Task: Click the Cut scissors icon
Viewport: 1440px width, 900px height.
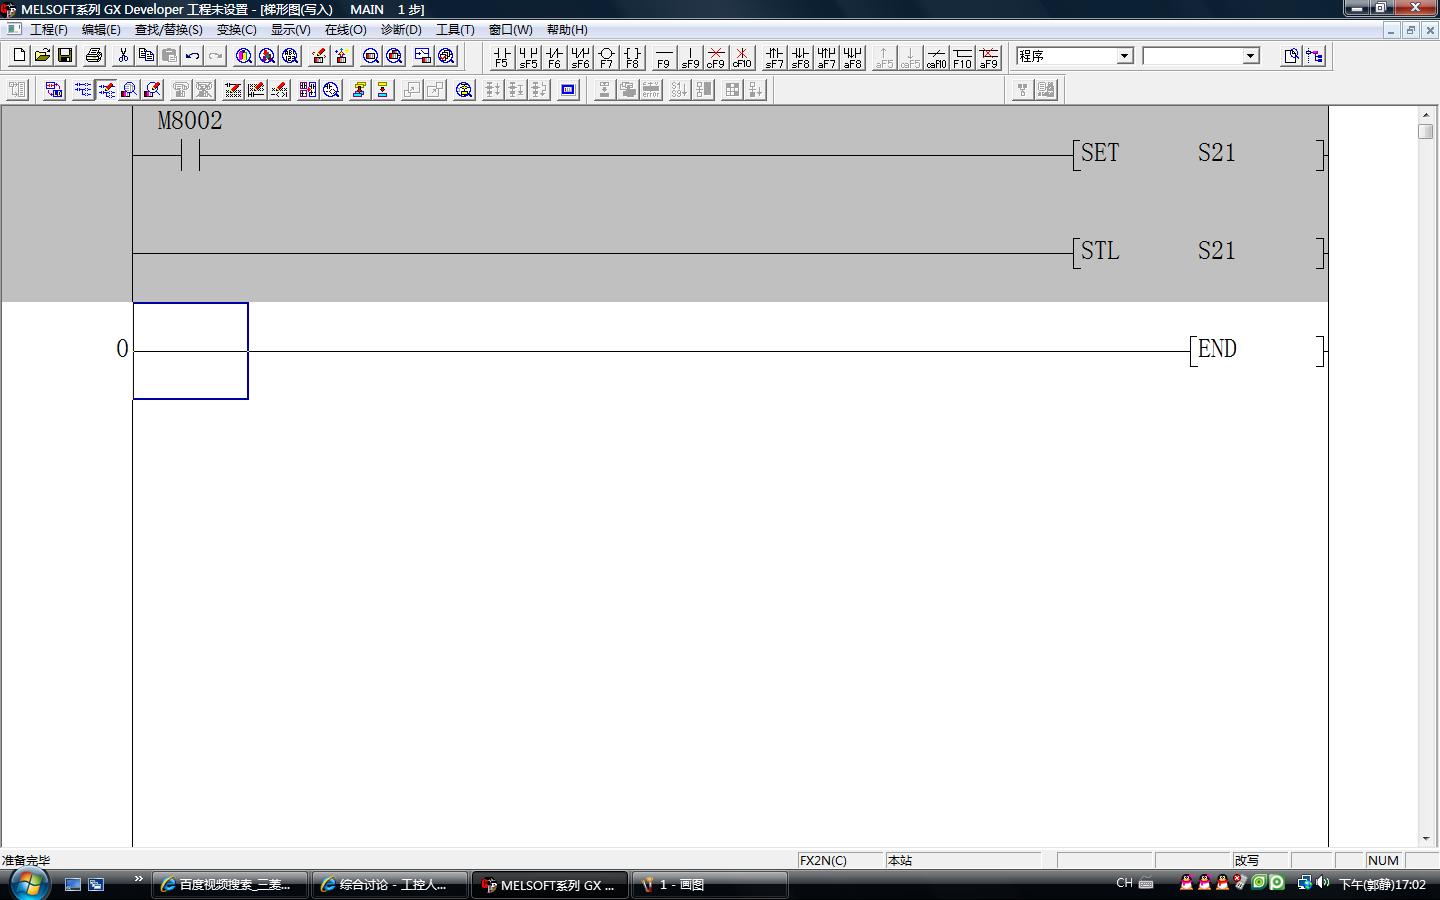Action: 123,56
